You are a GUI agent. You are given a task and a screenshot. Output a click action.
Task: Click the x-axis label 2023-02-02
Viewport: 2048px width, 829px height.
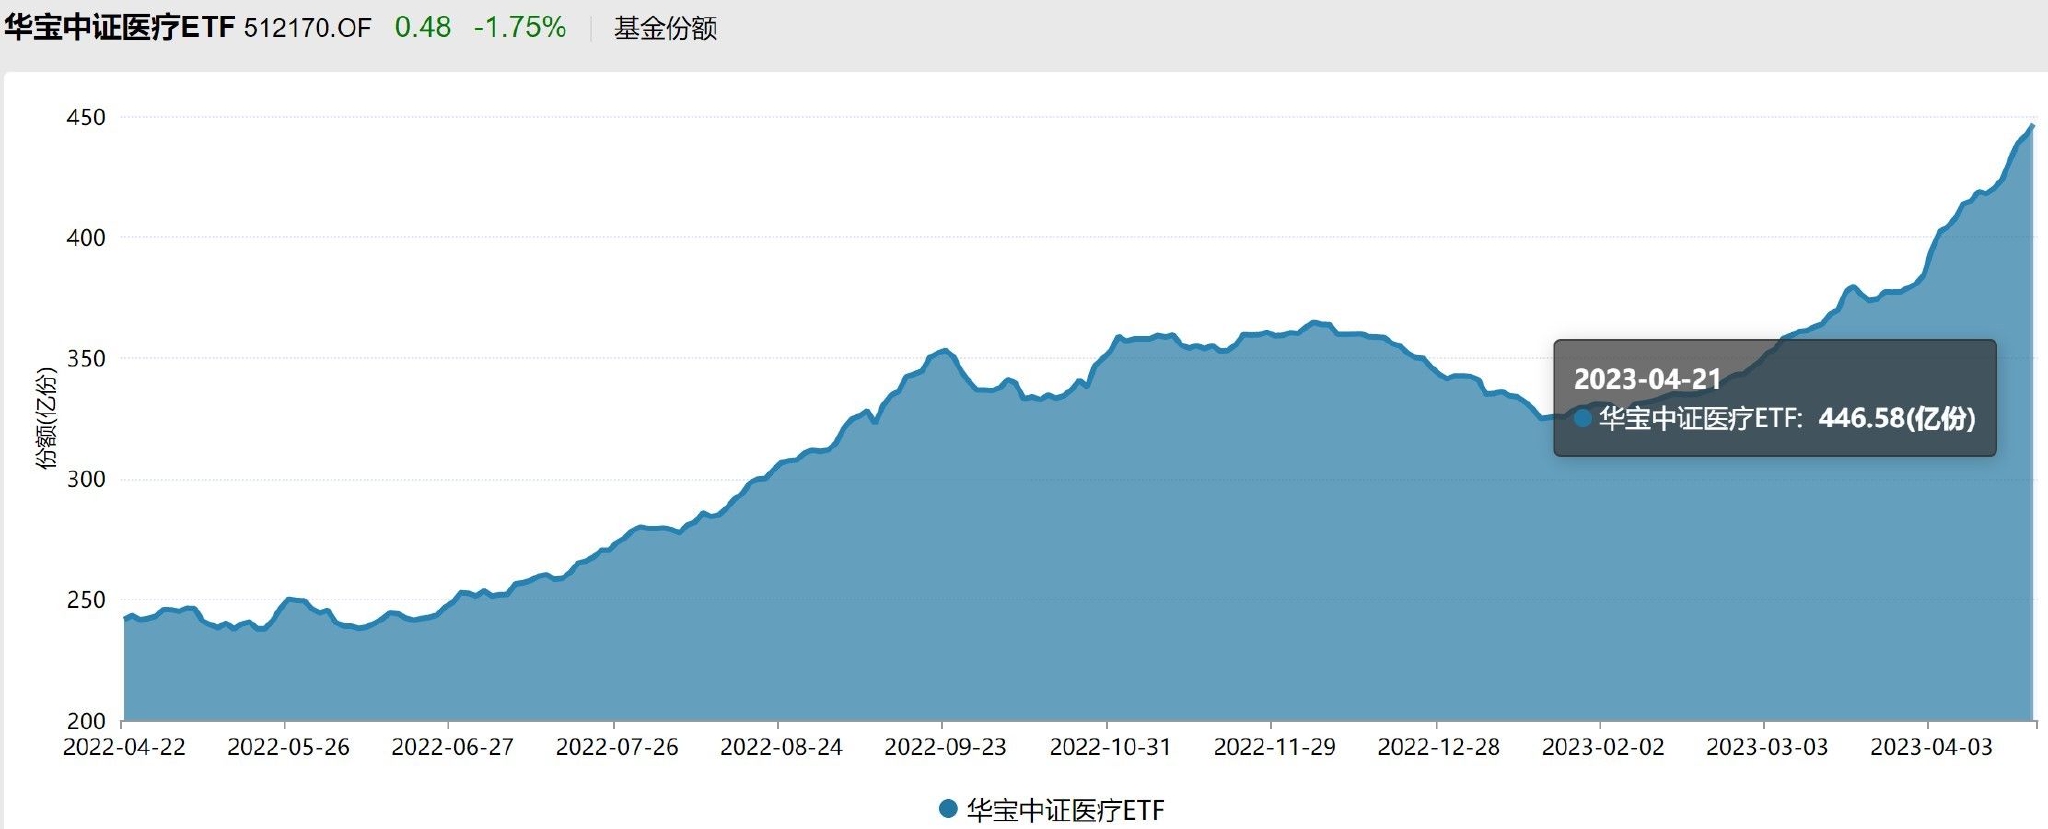coord(1603,748)
